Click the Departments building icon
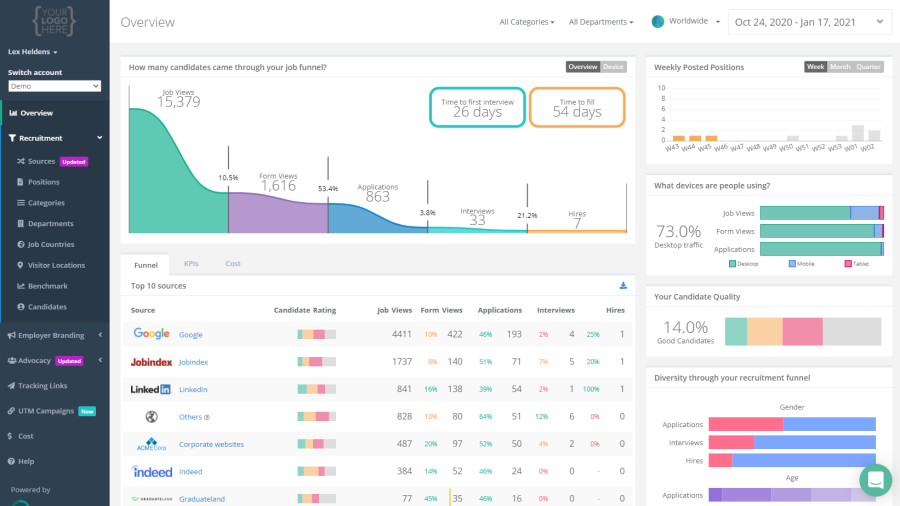 21,224
